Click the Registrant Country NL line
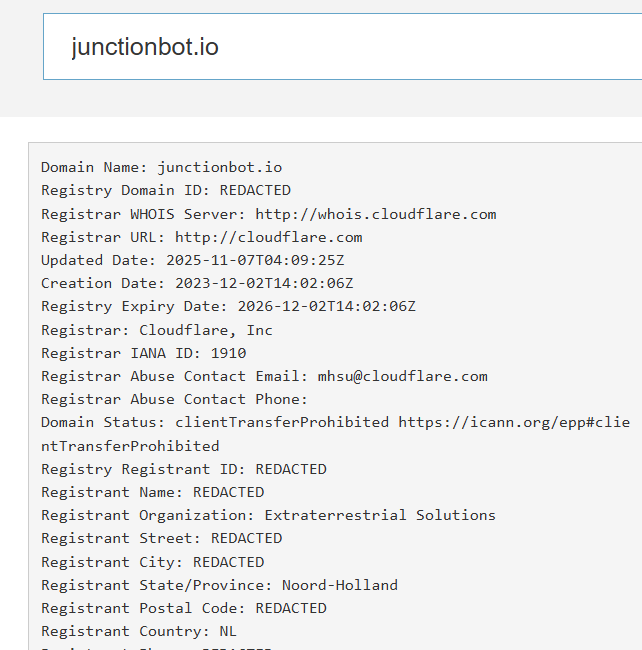 tap(138, 631)
